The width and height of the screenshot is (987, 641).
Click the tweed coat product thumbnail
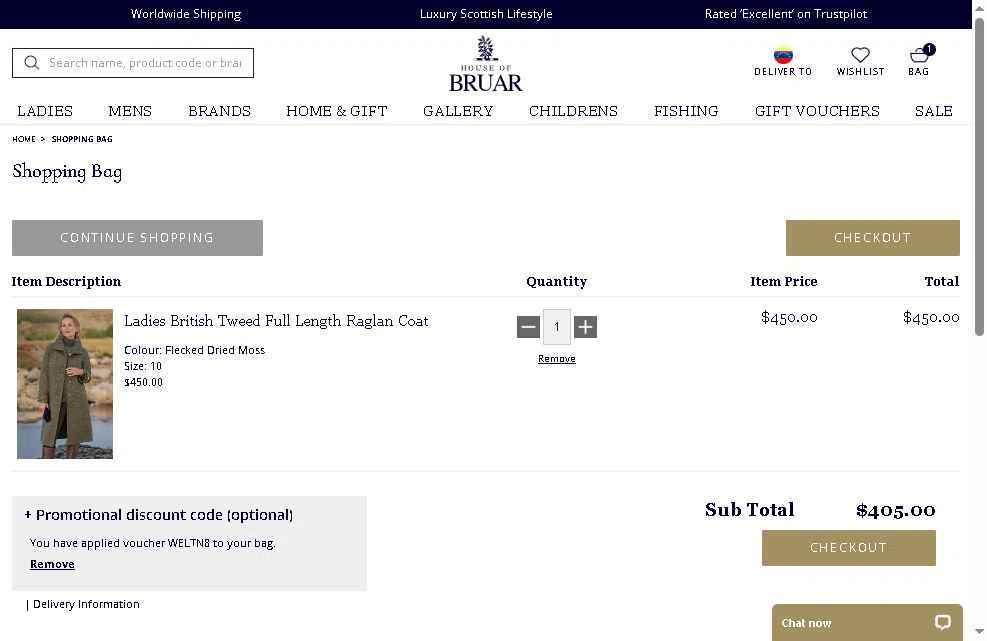click(65, 383)
